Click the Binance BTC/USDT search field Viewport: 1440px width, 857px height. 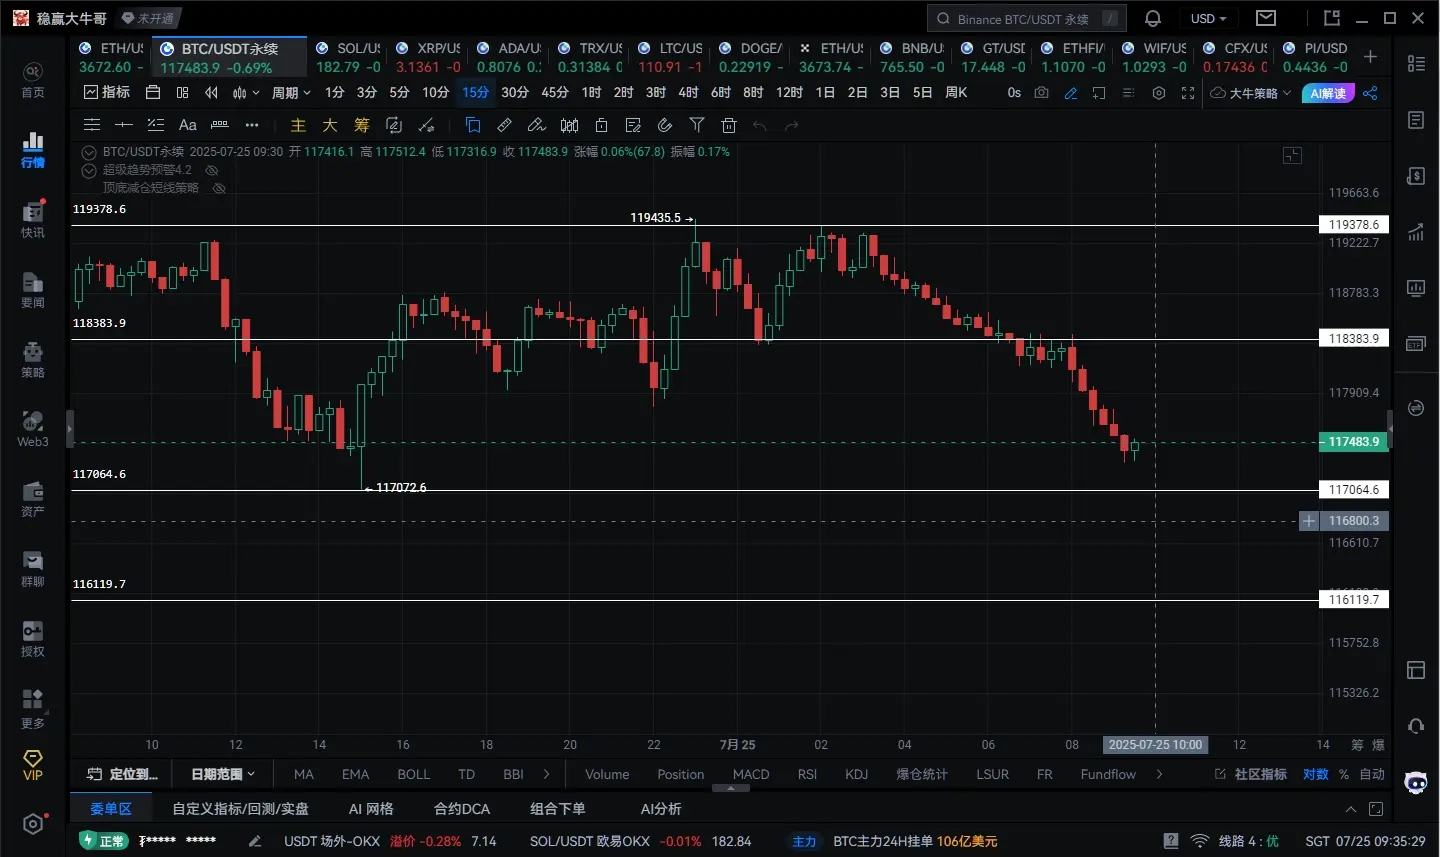tap(1027, 18)
